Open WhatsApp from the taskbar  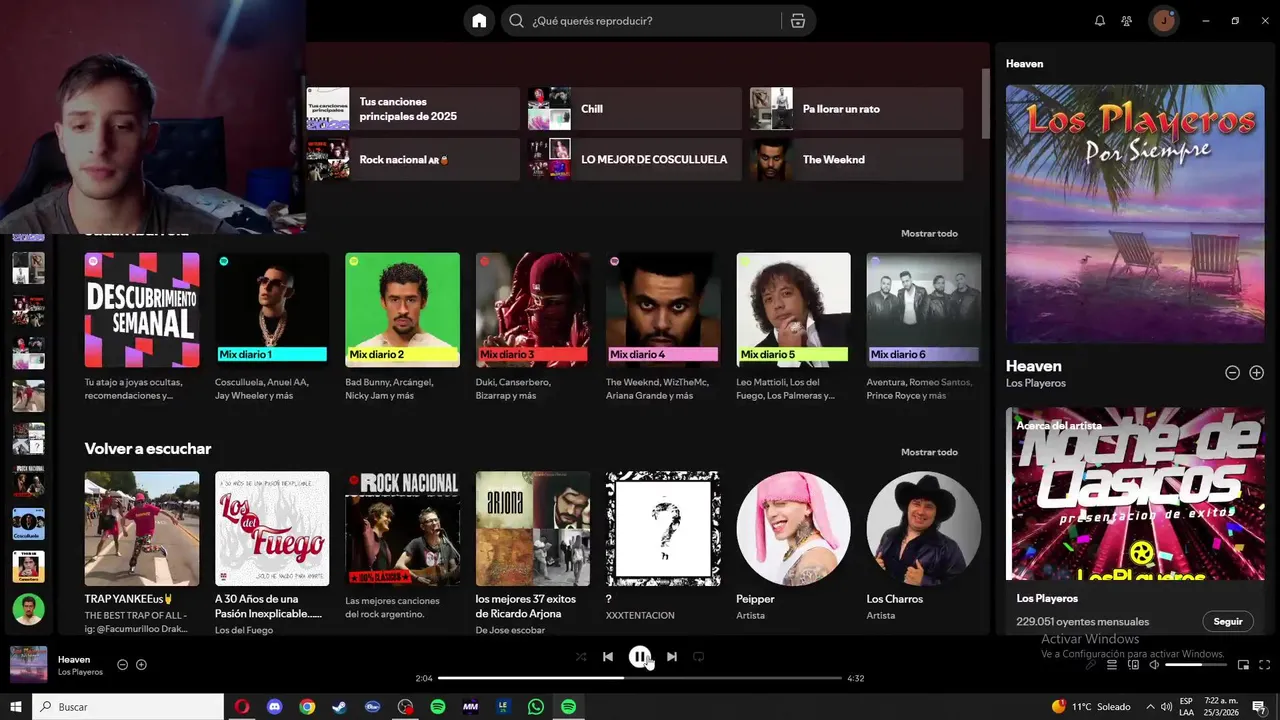(x=536, y=707)
